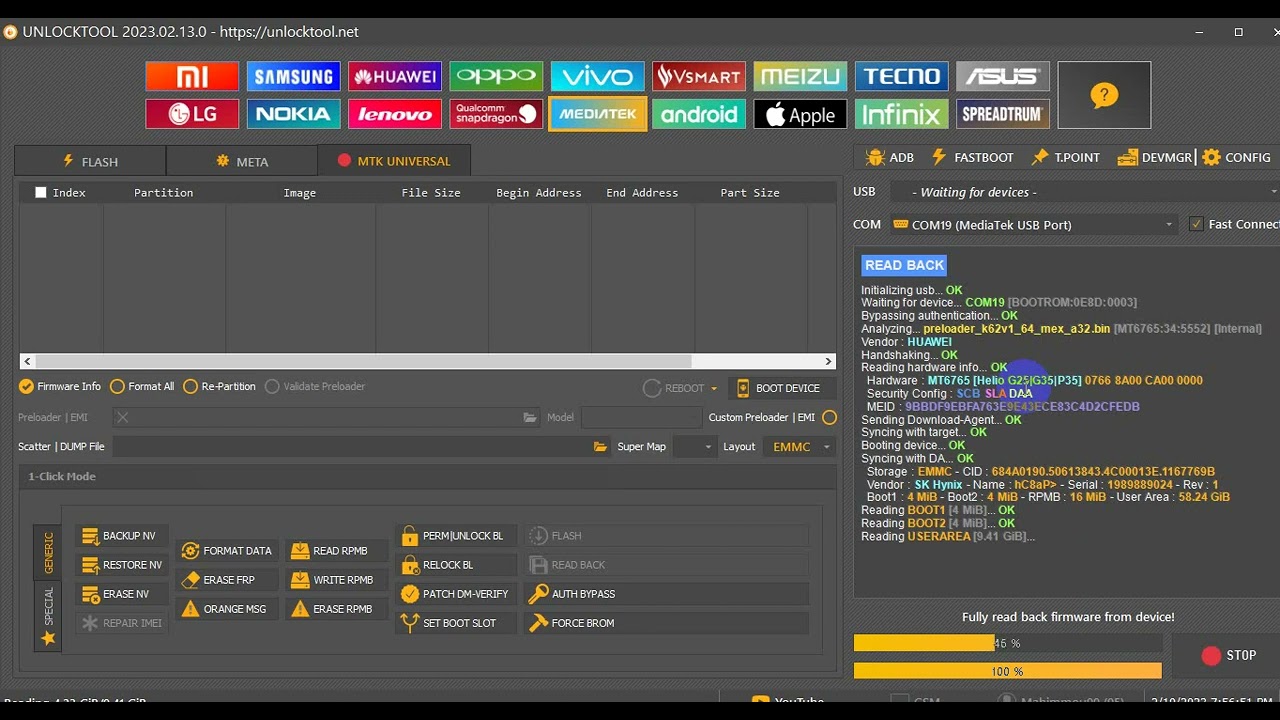Select the Nokia brand icon
Viewport: 1280px width, 720px height.
(x=294, y=114)
